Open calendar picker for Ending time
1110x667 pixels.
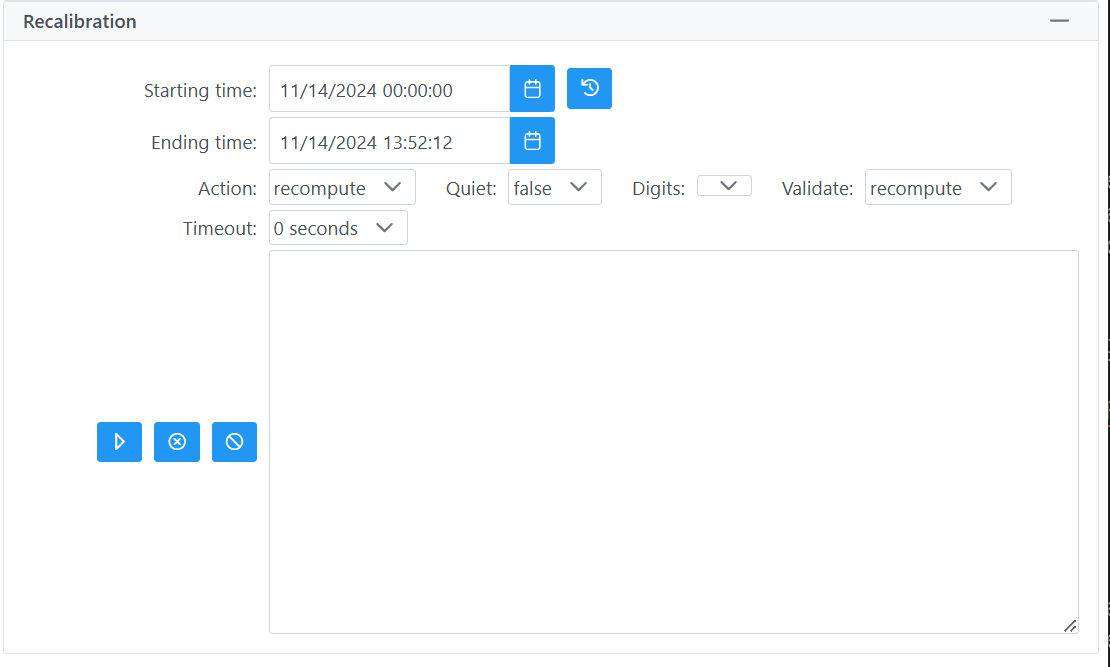(532, 141)
